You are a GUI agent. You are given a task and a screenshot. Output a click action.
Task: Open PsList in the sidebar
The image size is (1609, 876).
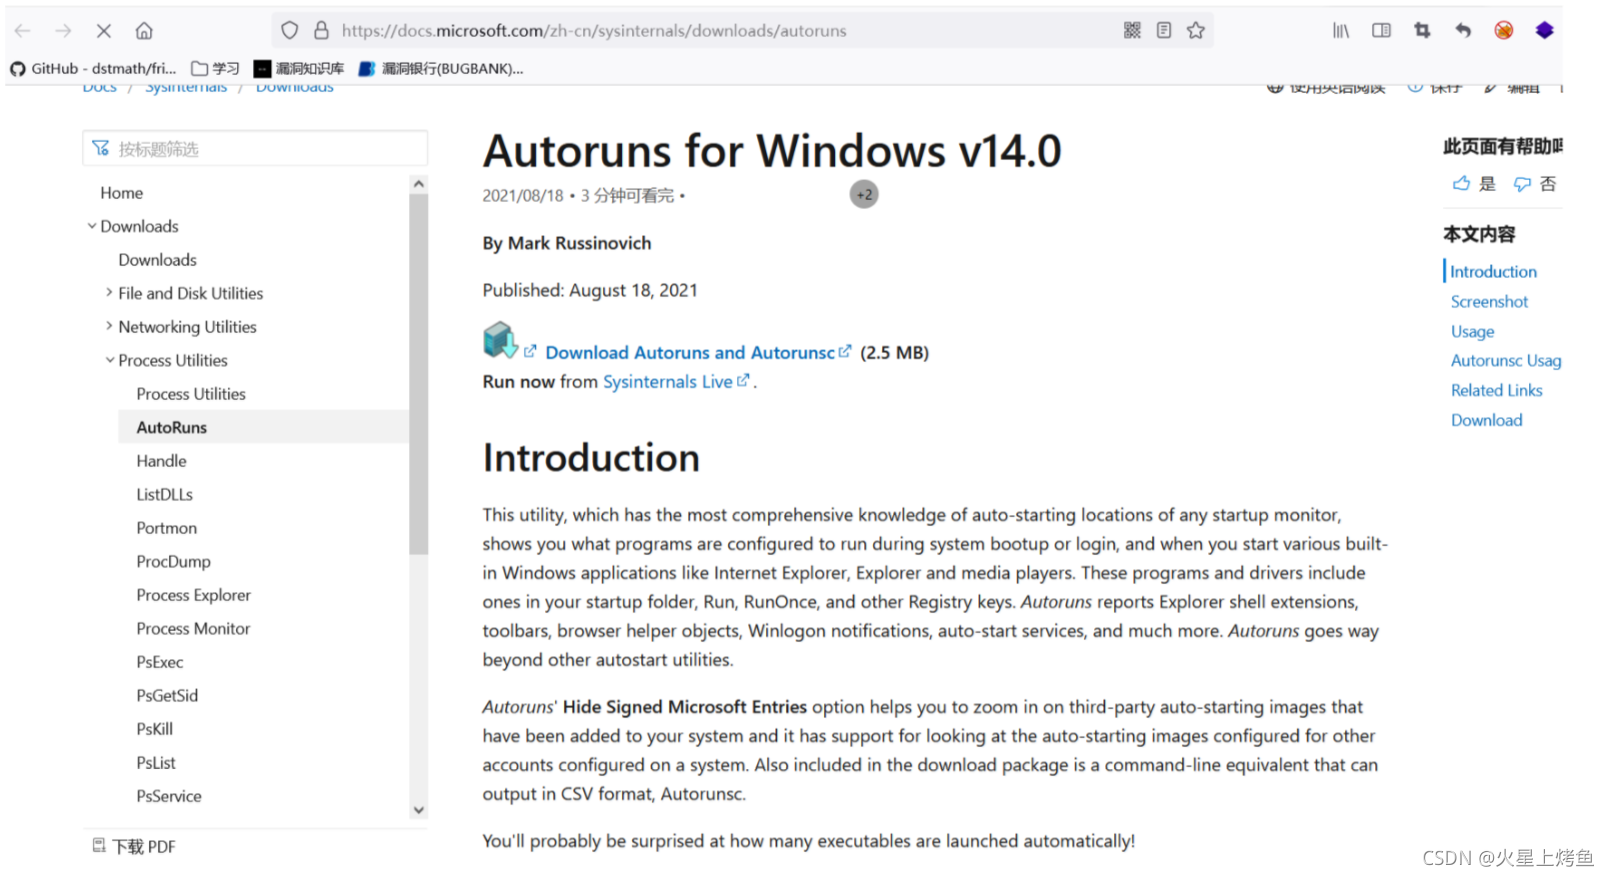point(156,763)
